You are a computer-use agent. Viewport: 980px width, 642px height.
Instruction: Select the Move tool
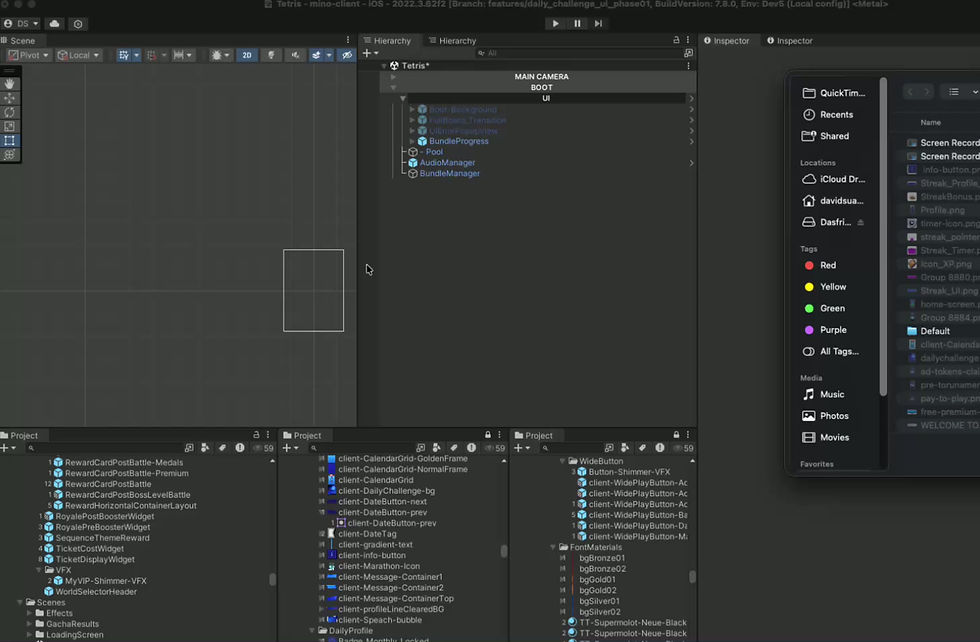9,98
